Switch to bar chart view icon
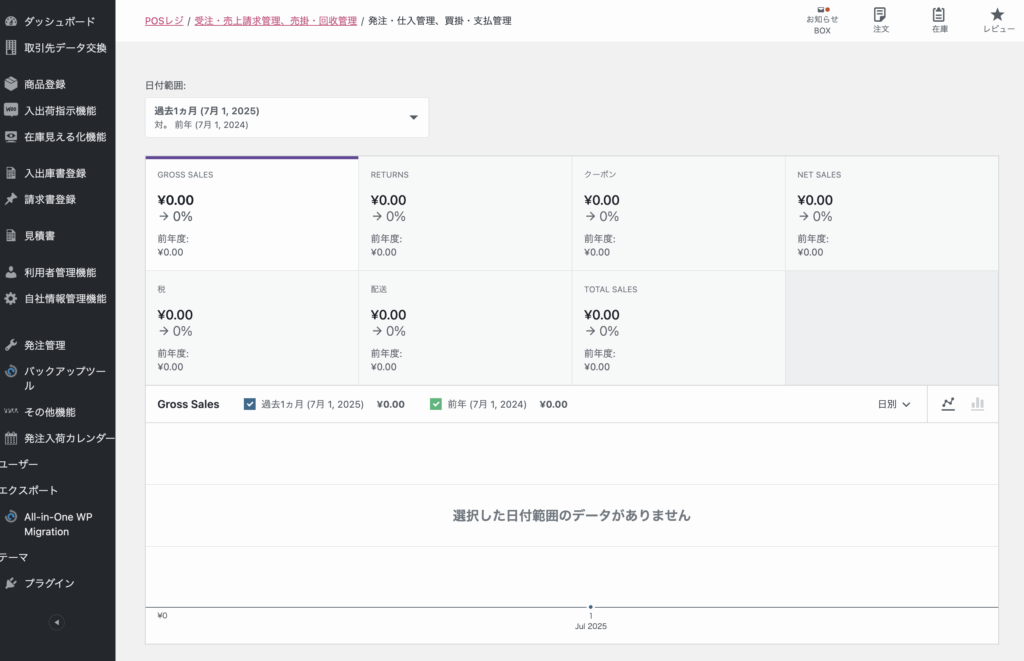This screenshot has height=661, width=1024. pyautogui.click(x=977, y=404)
